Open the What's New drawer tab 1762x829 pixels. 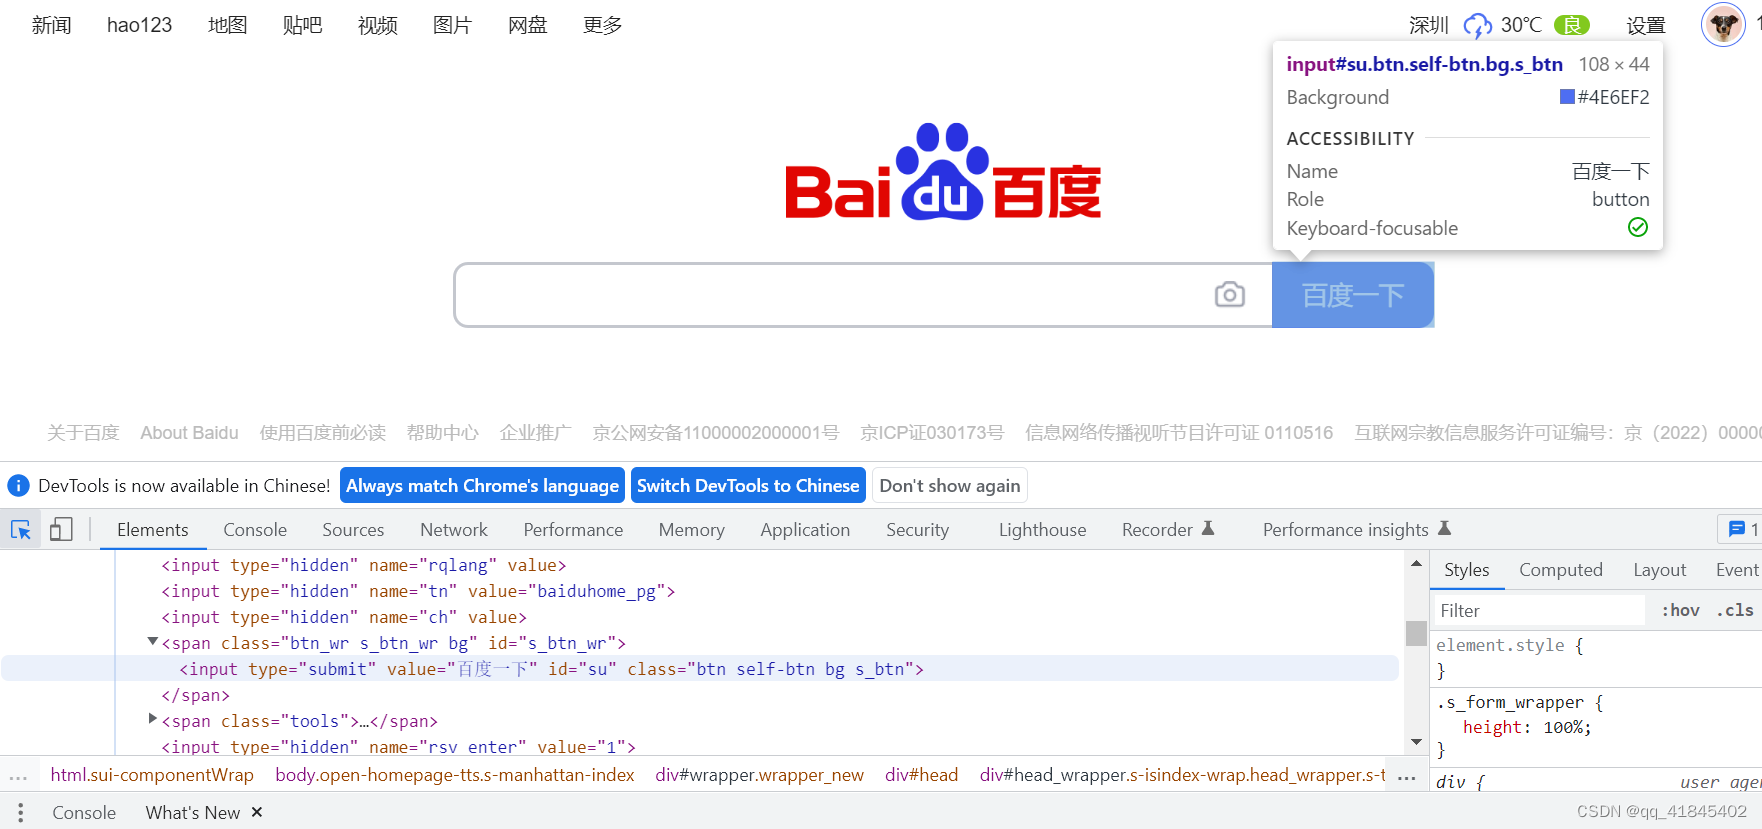point(193,813)
